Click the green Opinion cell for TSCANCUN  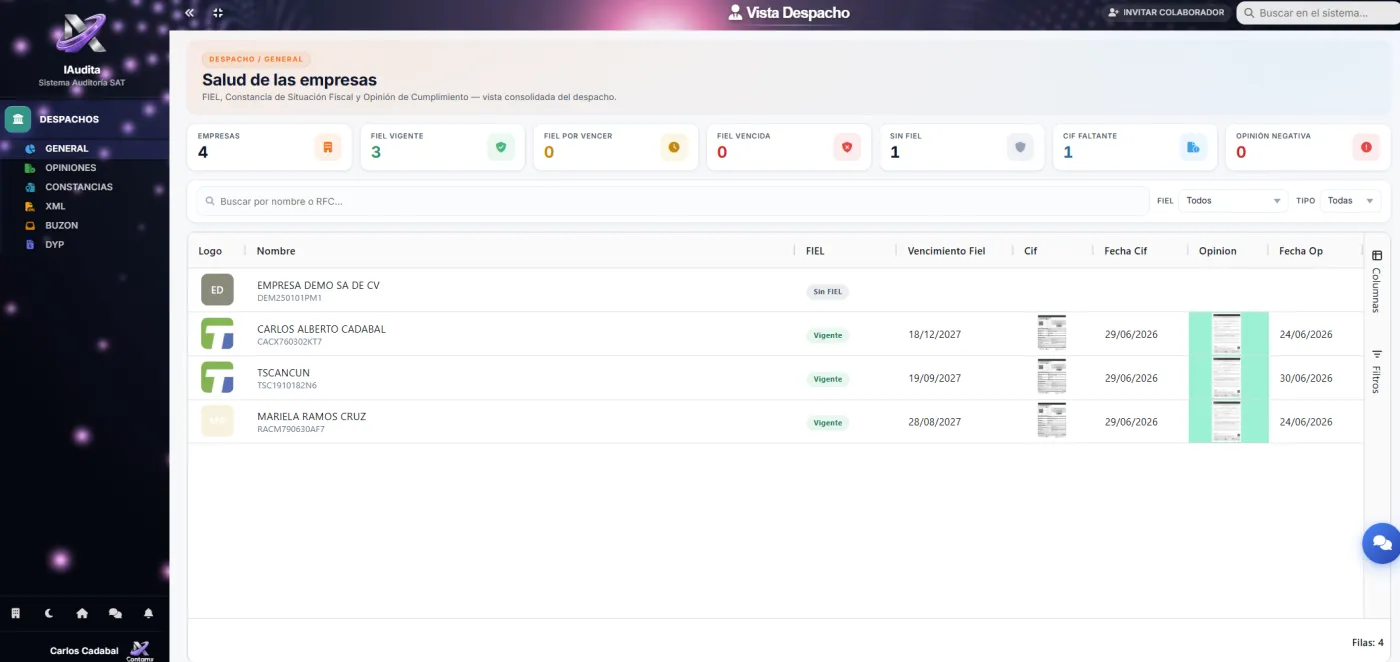[1228, 378]
